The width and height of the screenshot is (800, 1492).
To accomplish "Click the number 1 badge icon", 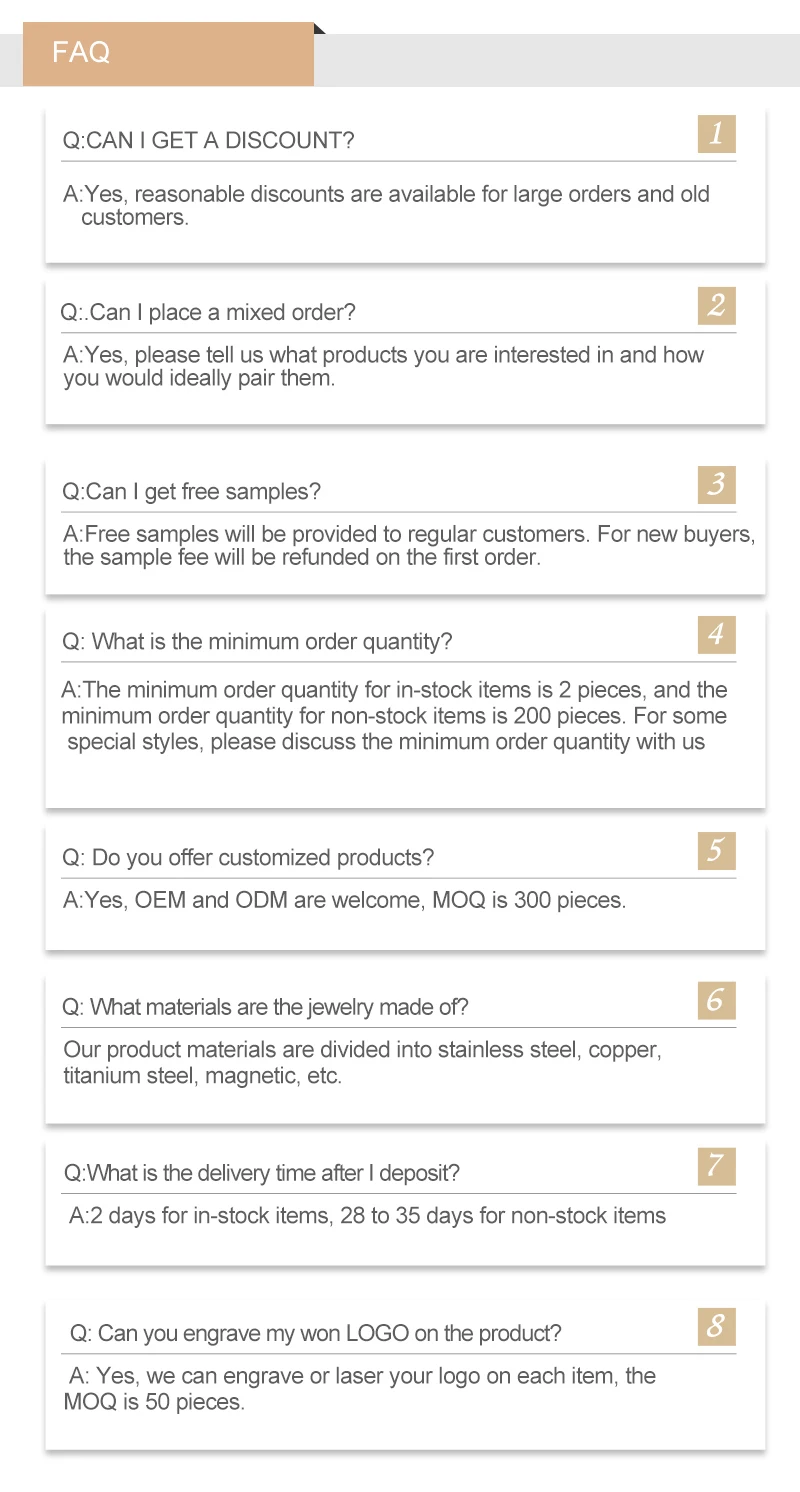I will coord(716,134).
